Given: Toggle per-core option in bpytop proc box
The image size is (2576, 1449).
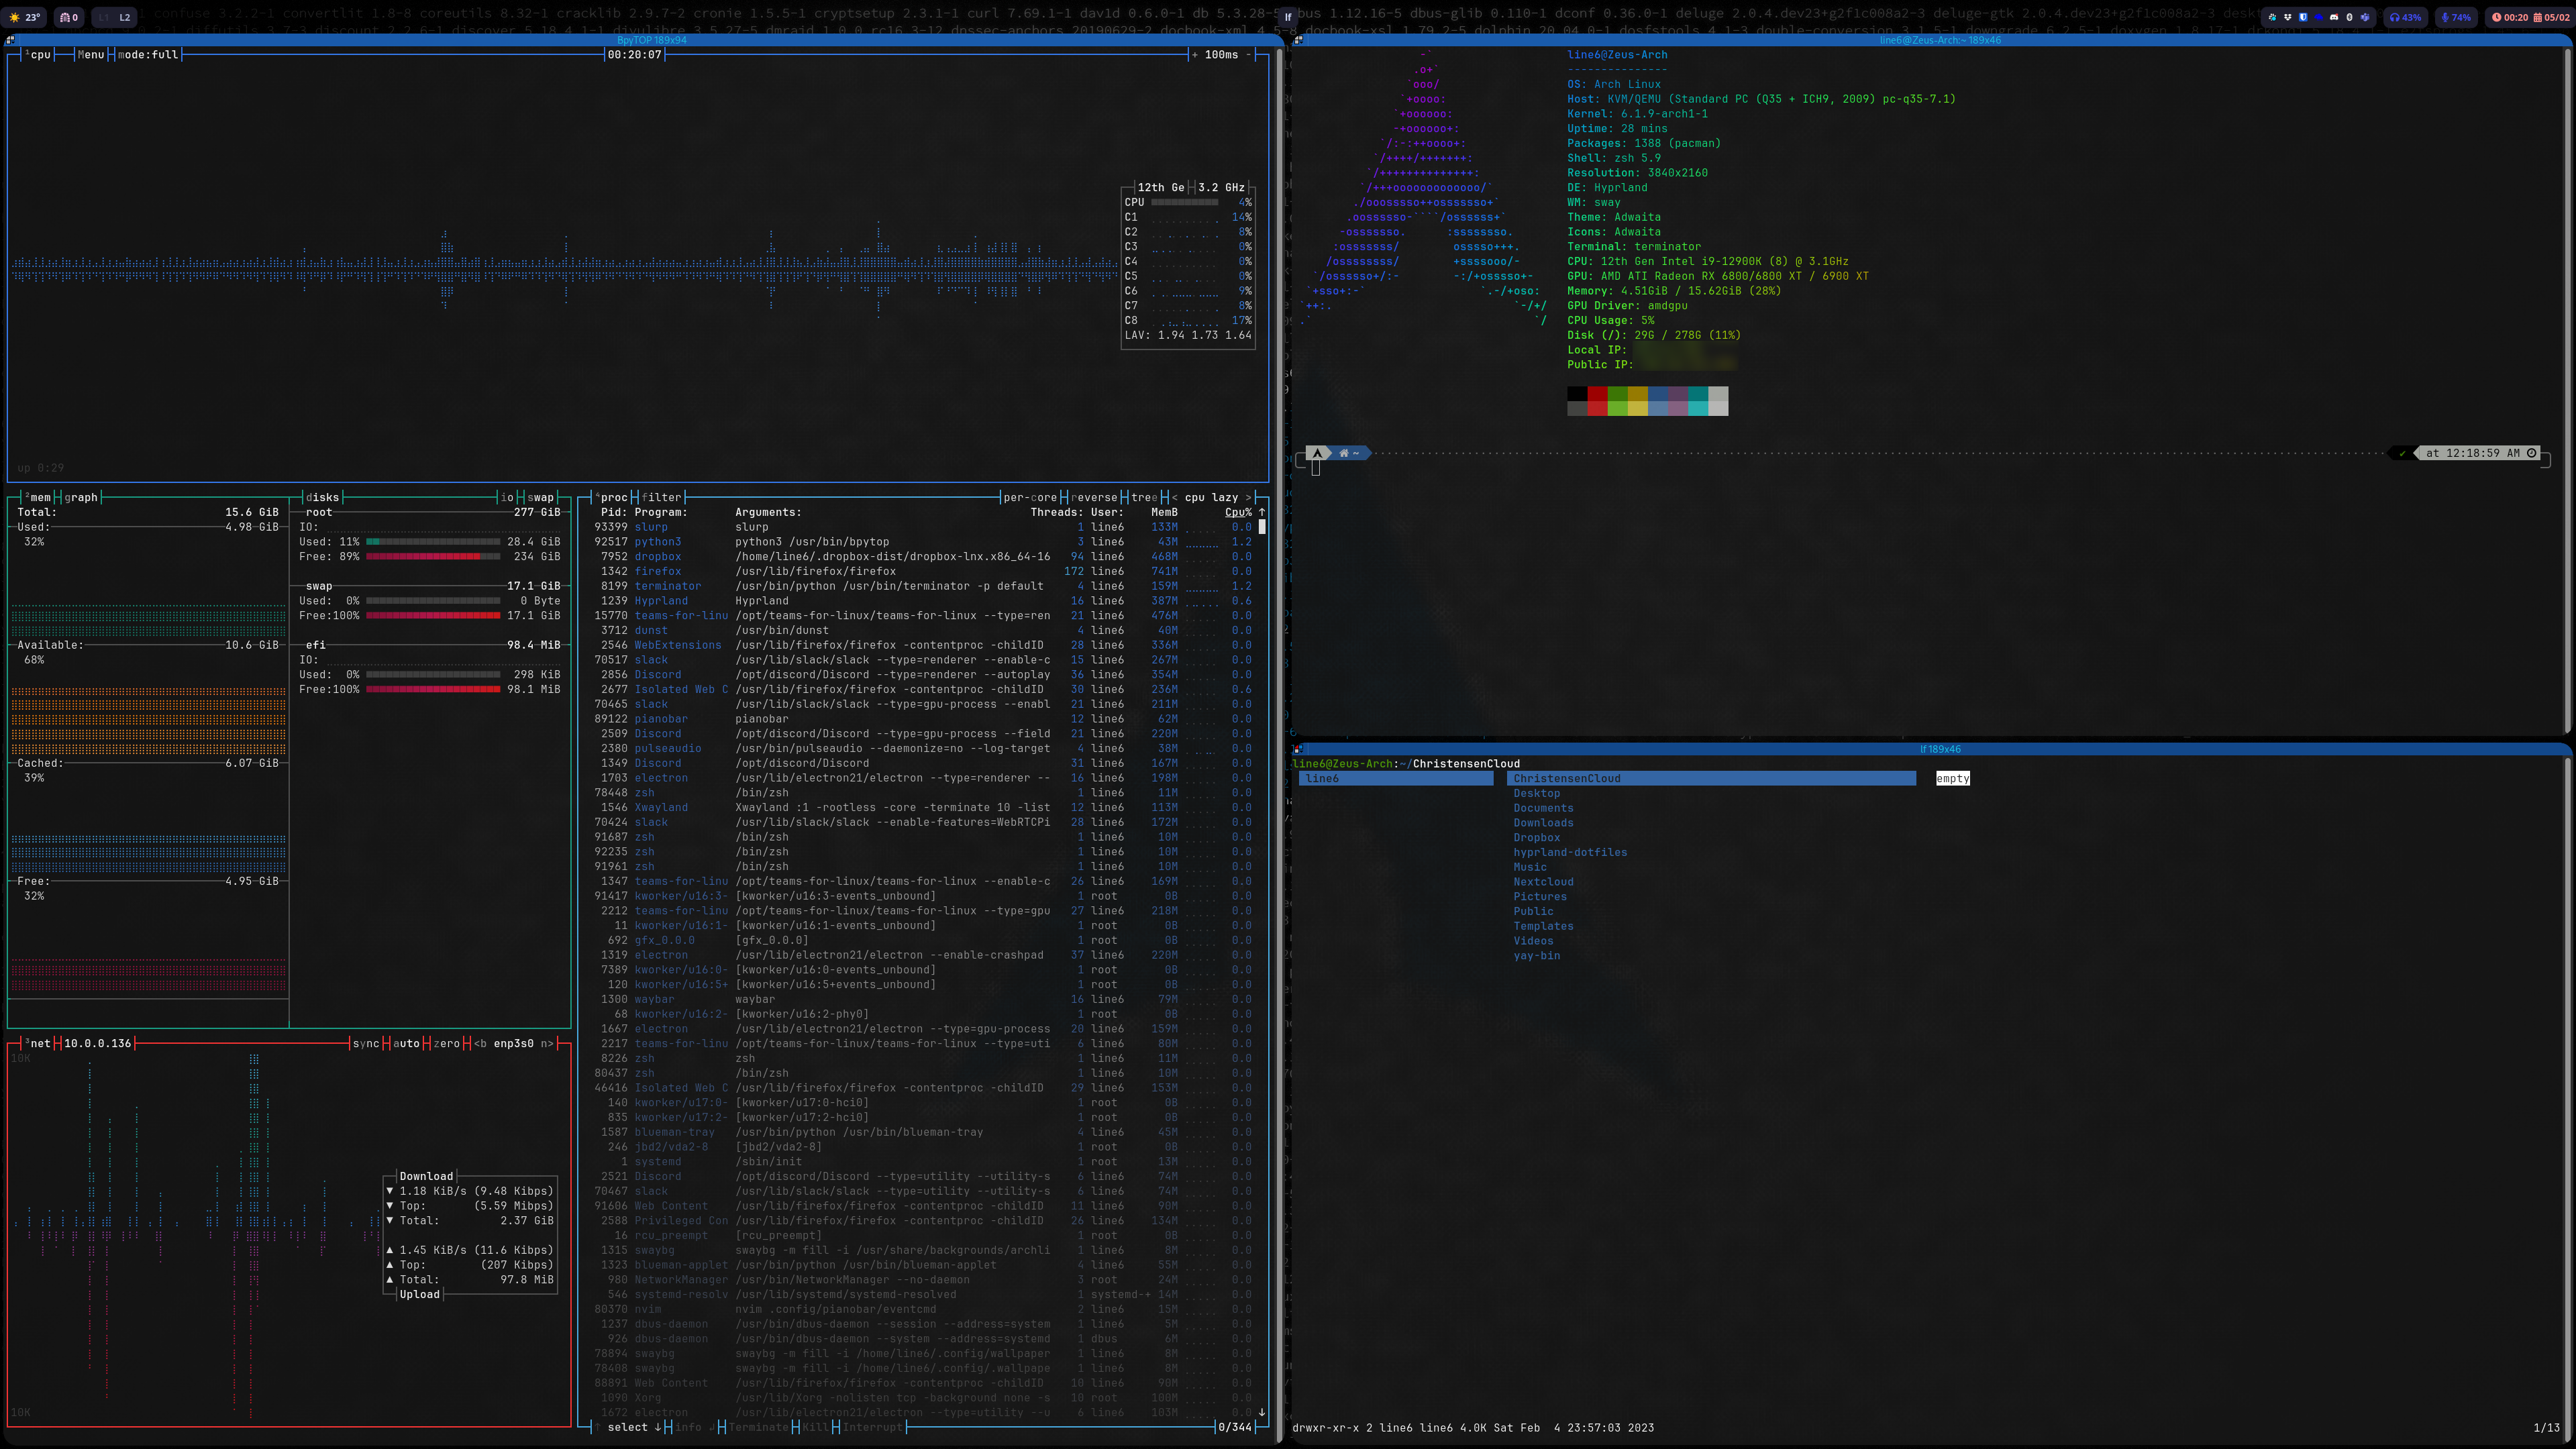Looking at the screenshot, I should pos(1030,497).
